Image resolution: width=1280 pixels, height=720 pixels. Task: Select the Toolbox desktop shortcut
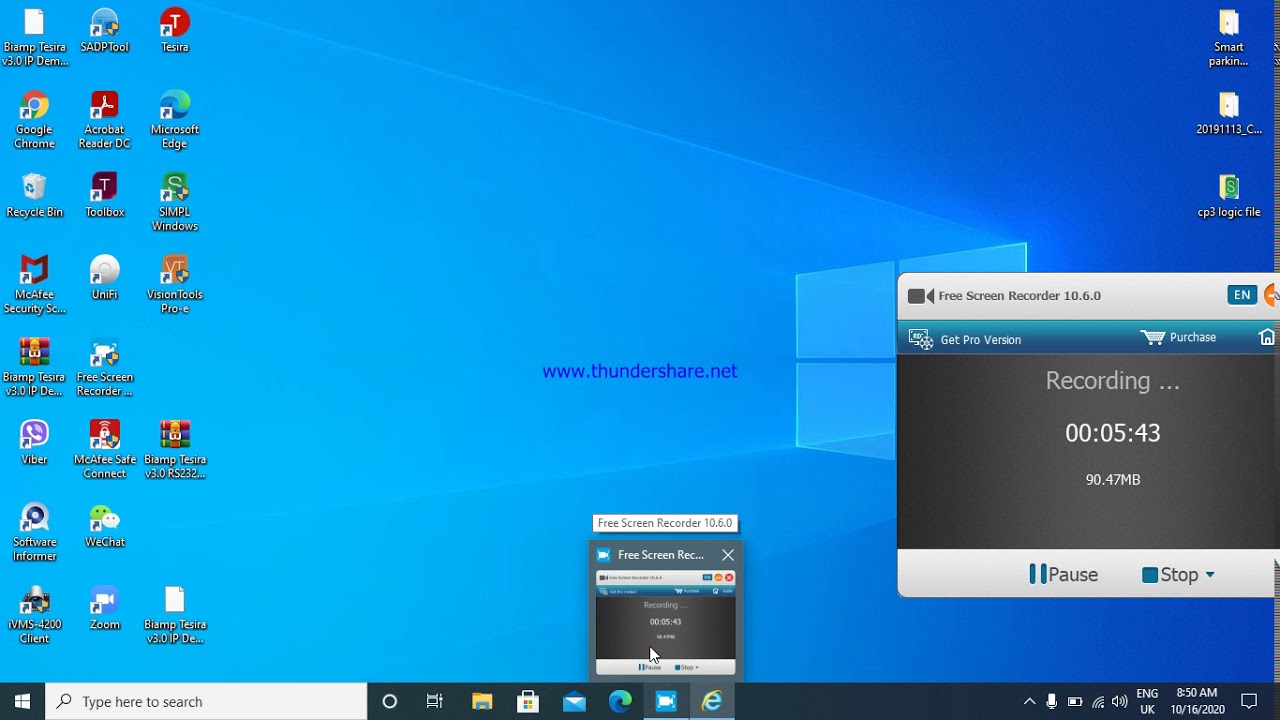(x=105, y=196)
